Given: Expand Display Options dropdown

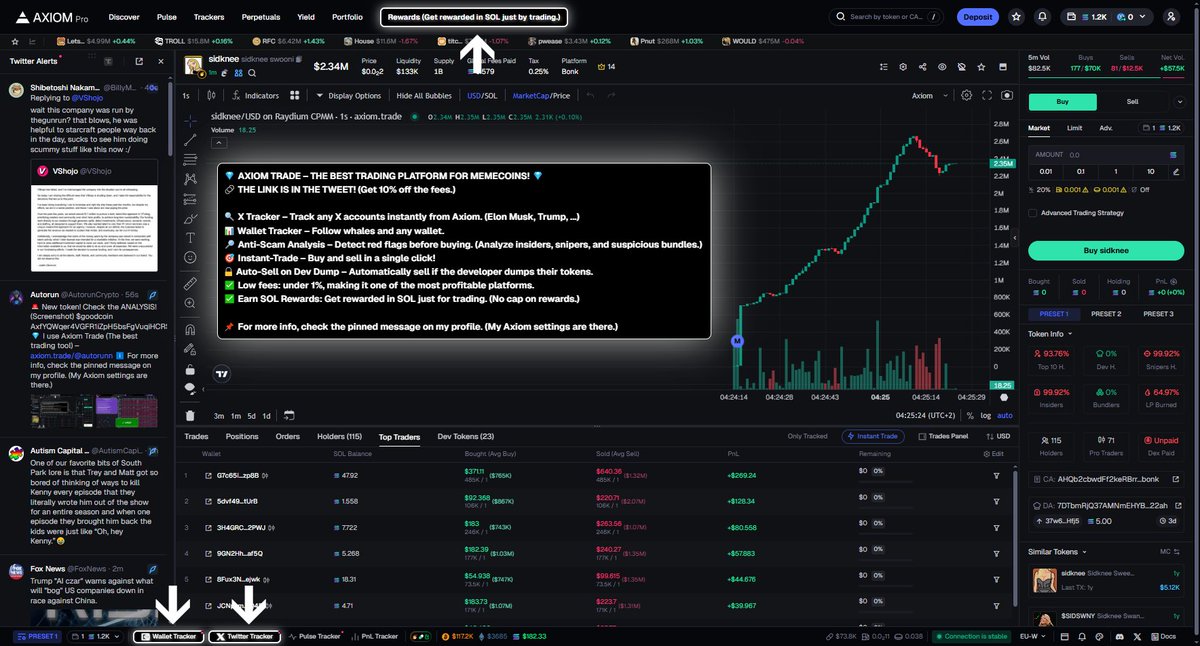Looking at the screenshot, I should [x=348, y=96].
